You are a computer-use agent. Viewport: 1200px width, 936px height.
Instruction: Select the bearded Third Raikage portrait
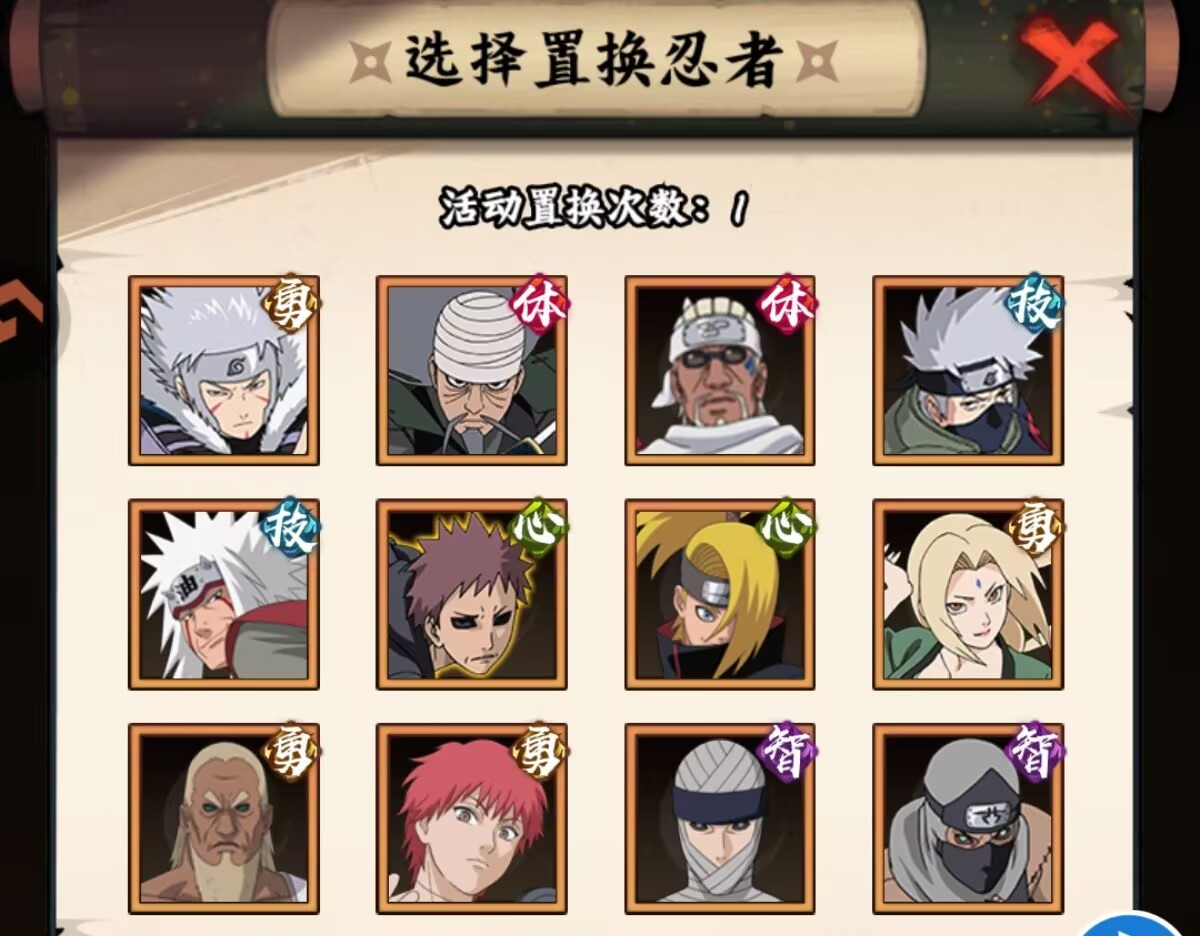tap(224, 819)
